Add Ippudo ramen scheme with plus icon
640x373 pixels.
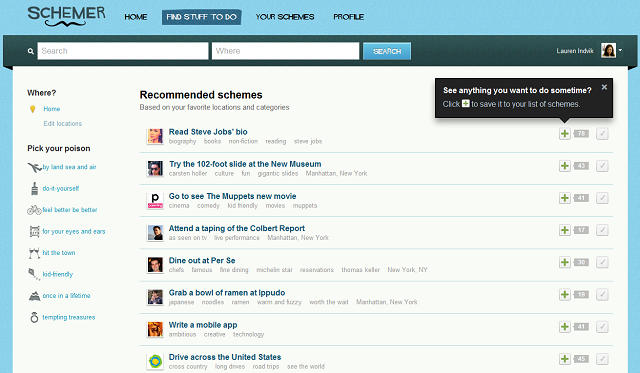[564, 294]
